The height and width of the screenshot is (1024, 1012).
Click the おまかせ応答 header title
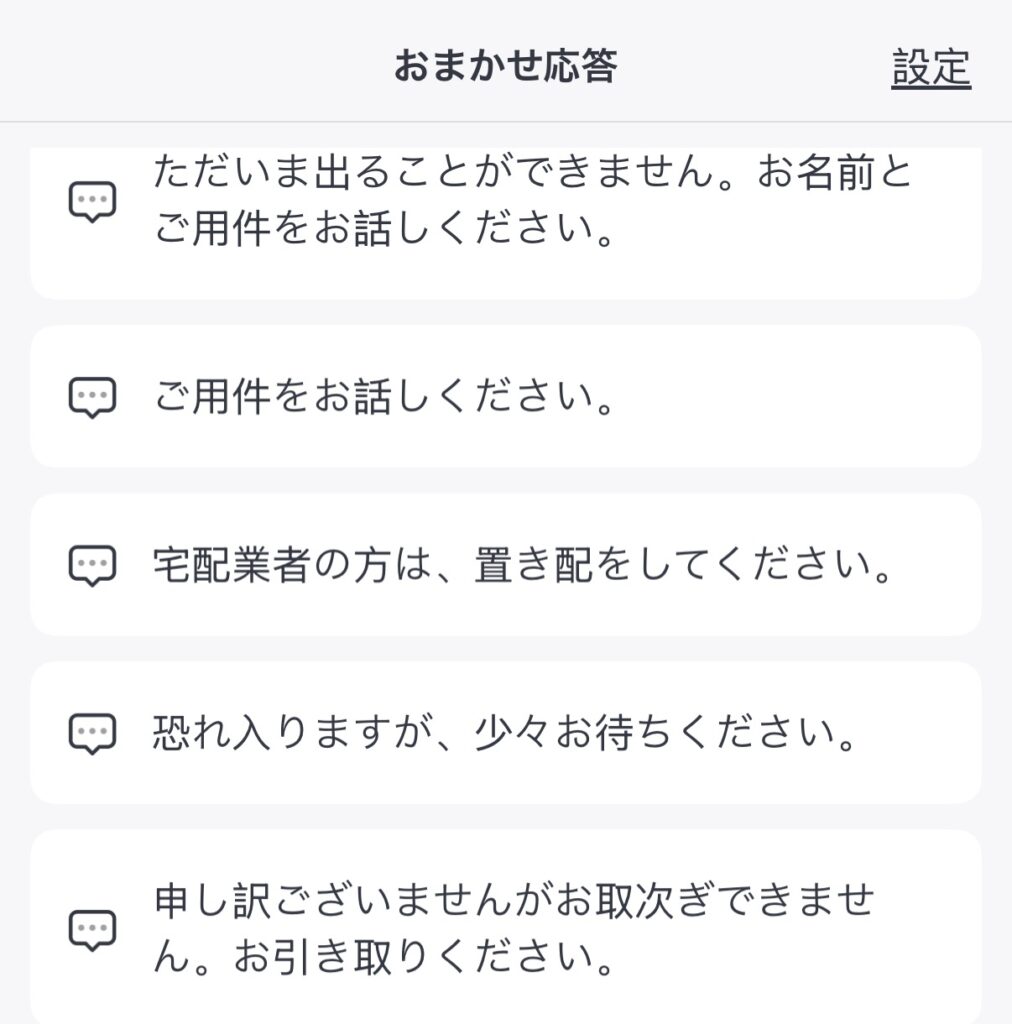point(505,67)
